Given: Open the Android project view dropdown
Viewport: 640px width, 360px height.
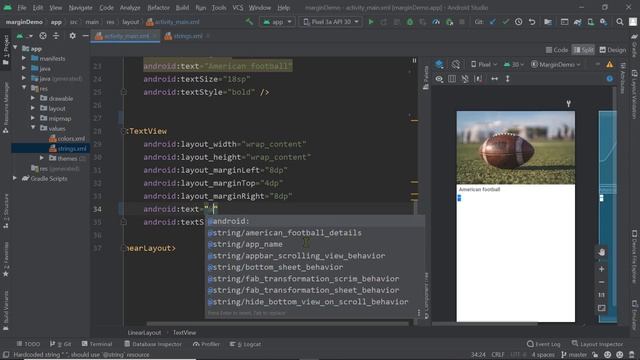Looking at the screenshot, I should [x=24, y=36].
